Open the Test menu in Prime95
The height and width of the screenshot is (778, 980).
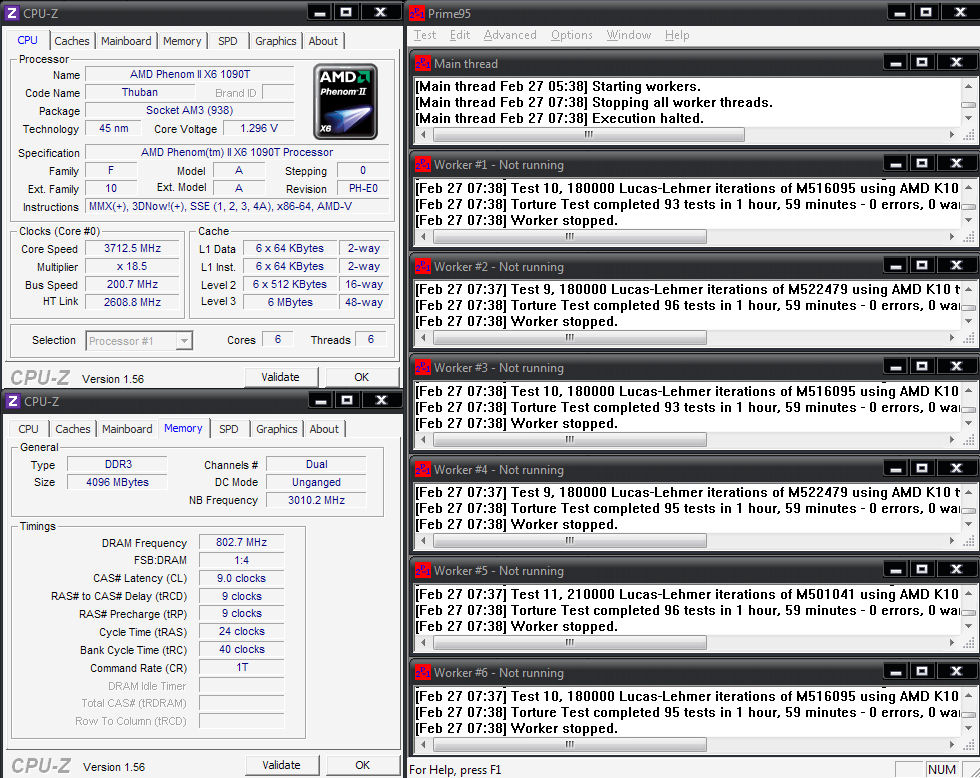[x=425, y=35]
